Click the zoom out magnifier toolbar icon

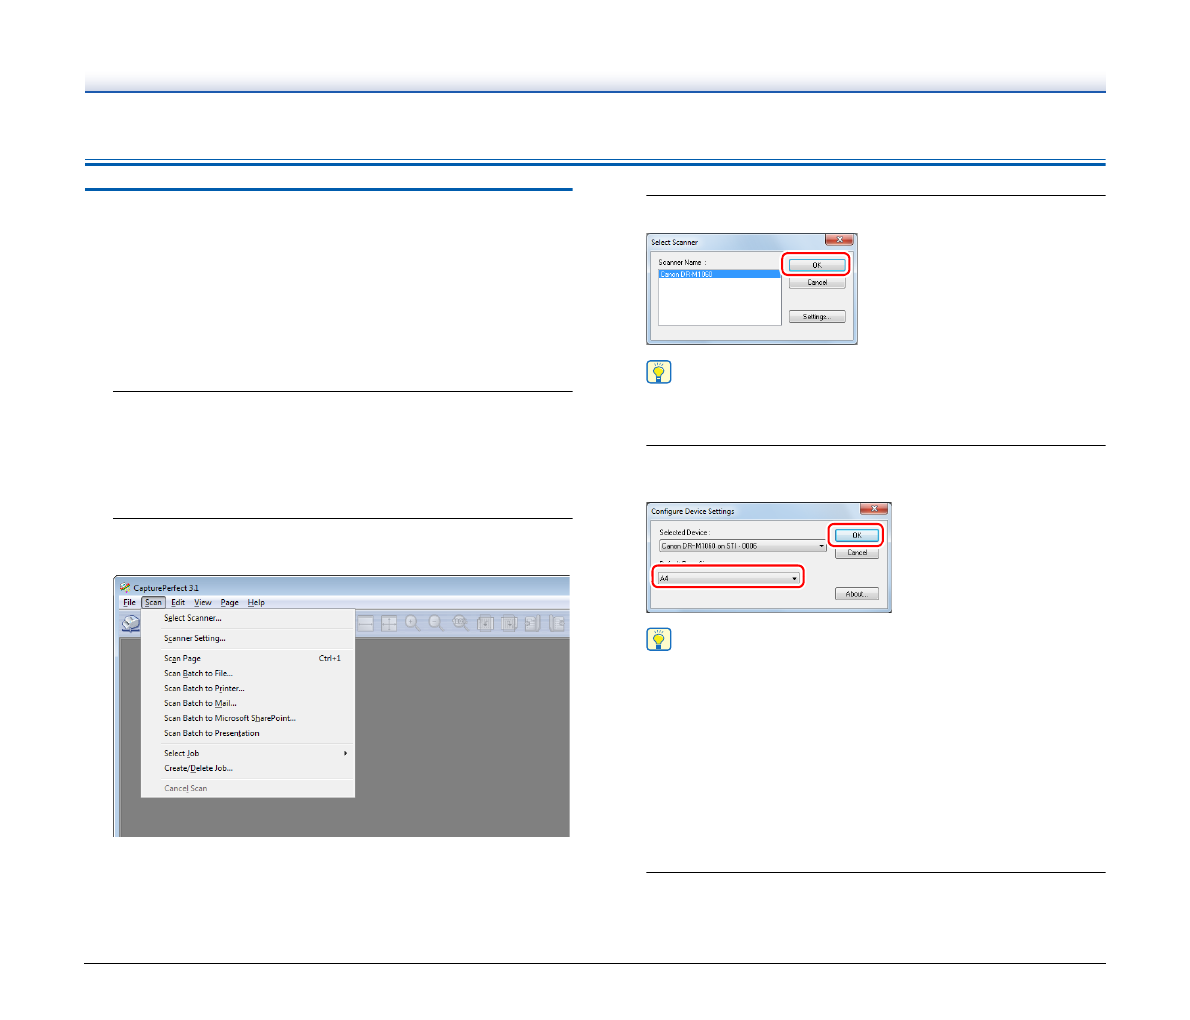[x=436, y=623]
